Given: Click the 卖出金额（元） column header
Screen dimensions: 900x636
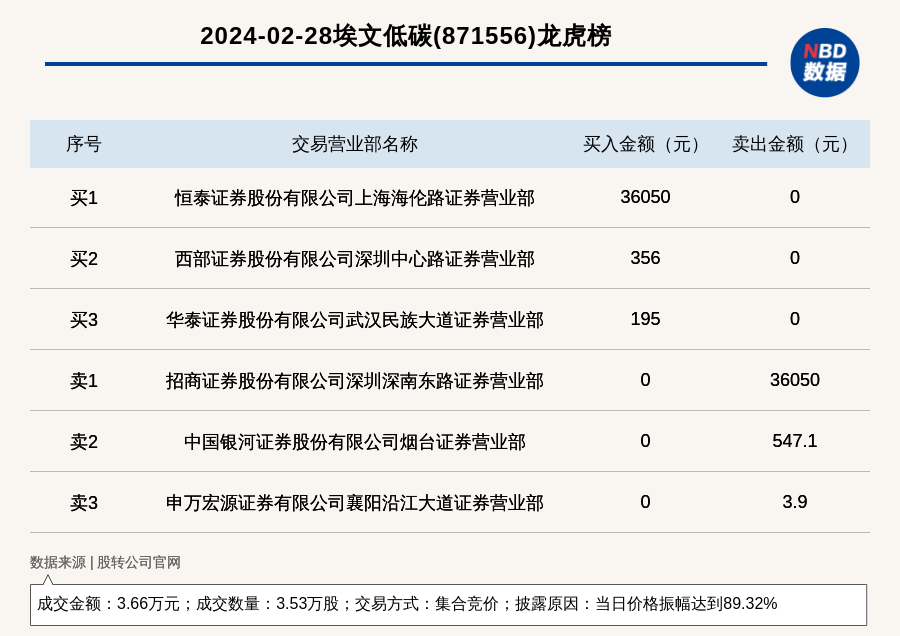Looking at the screenshot, I should pos(794,144).
